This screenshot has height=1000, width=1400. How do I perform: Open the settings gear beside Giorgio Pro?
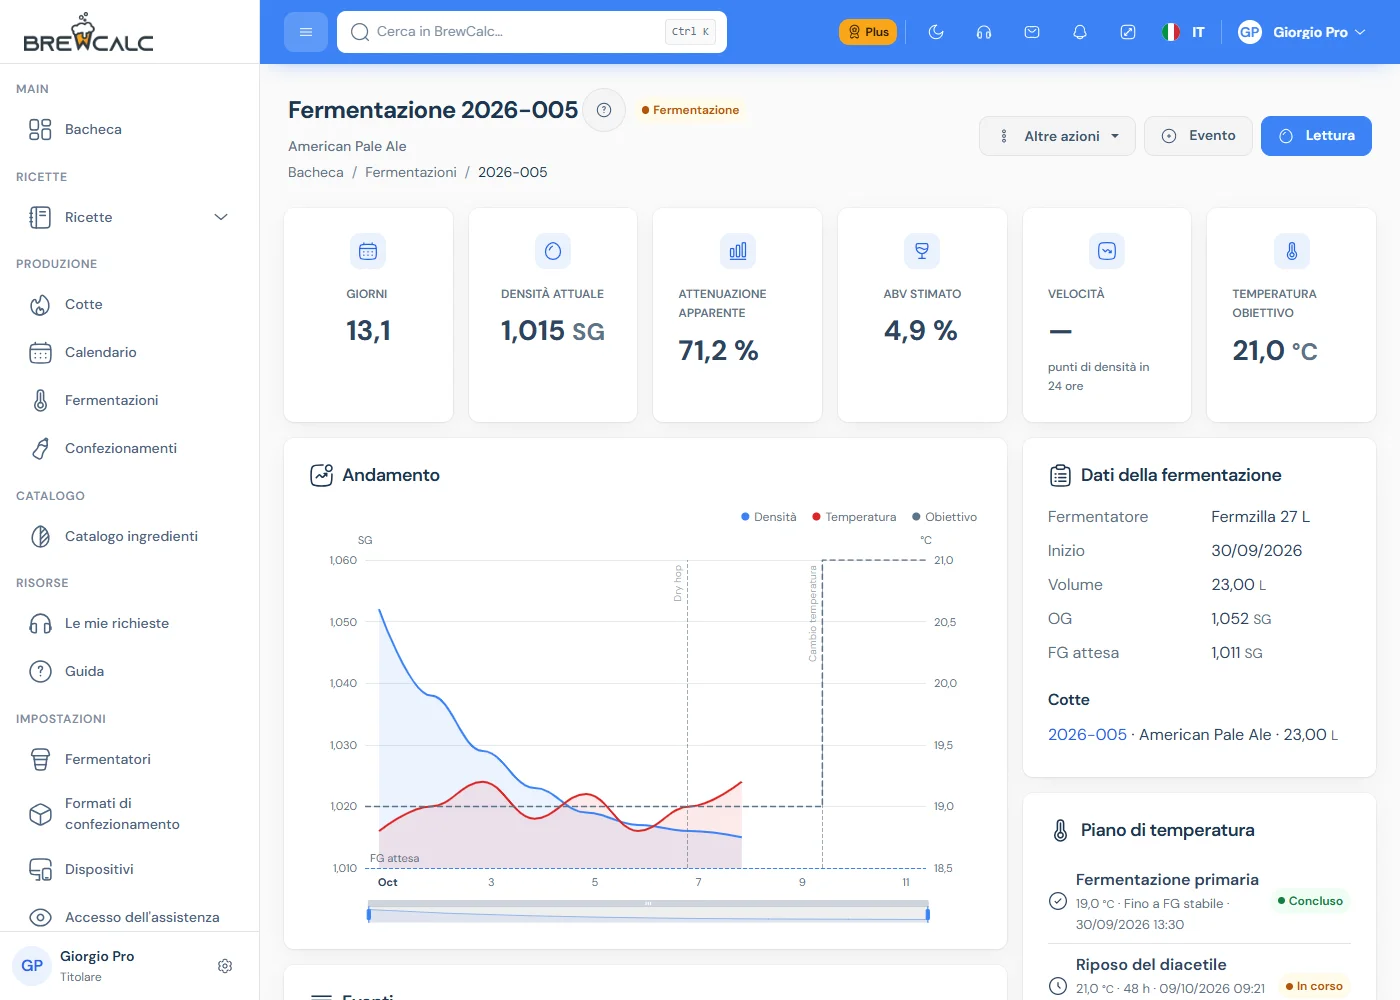click(x=225, y=966)
